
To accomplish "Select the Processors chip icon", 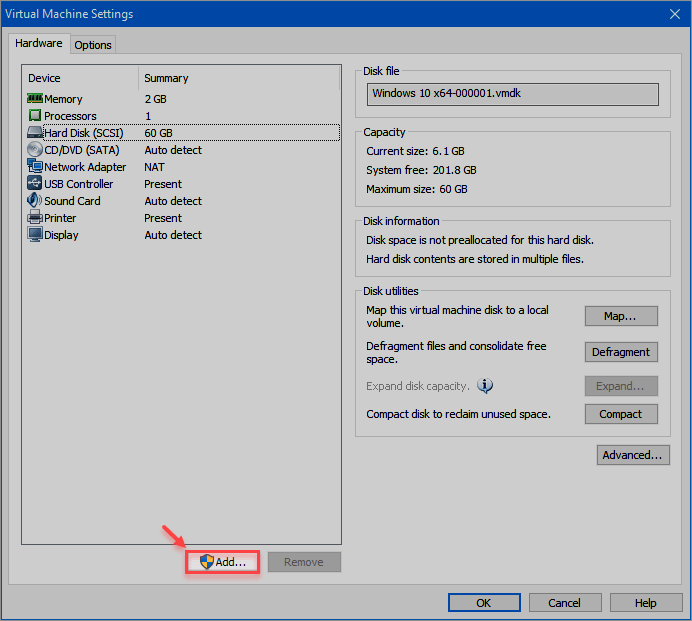I will (x=35, y=116).
